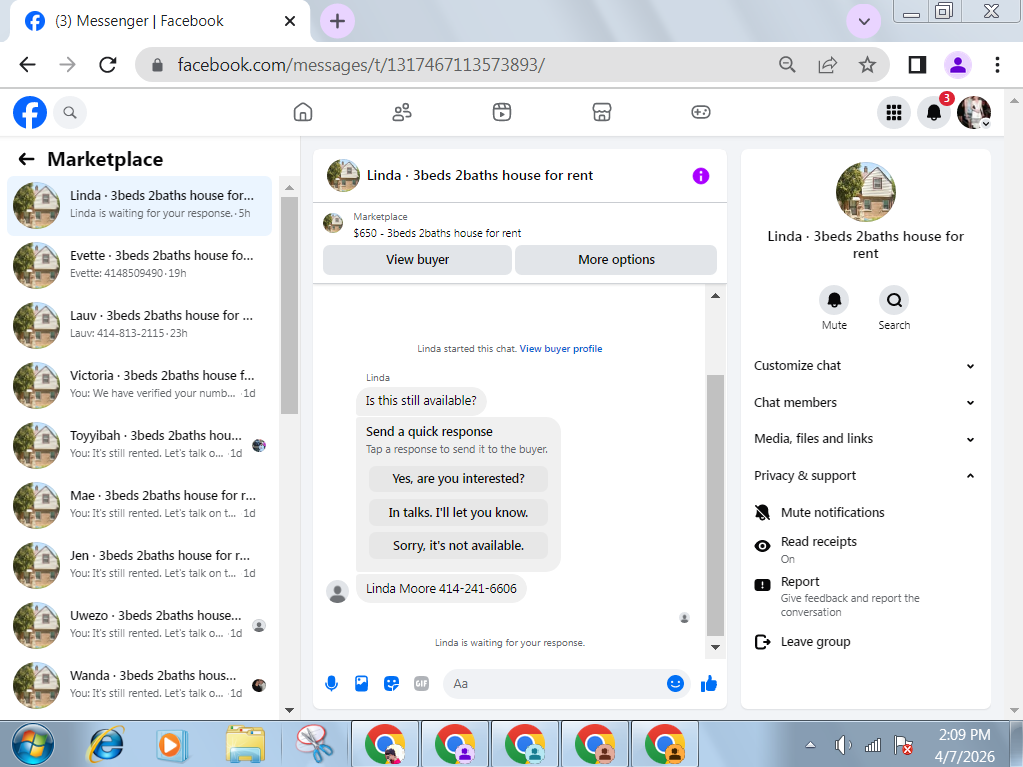Click the conversation information icon
The height and width of the screenshot is (767, 1023).
click(701, 175)
